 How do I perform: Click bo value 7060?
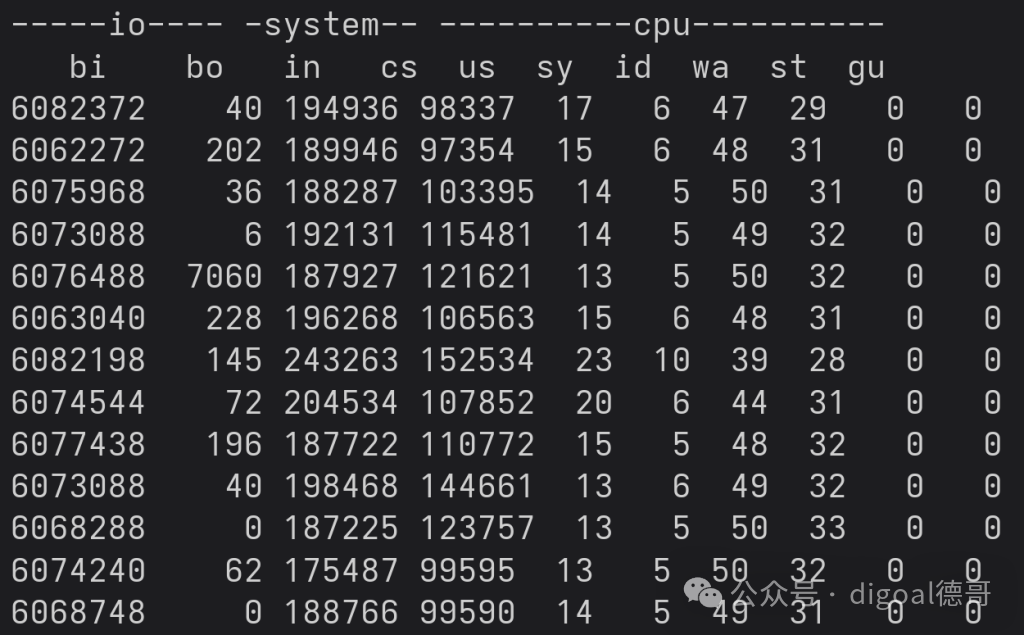coord(225,276)
